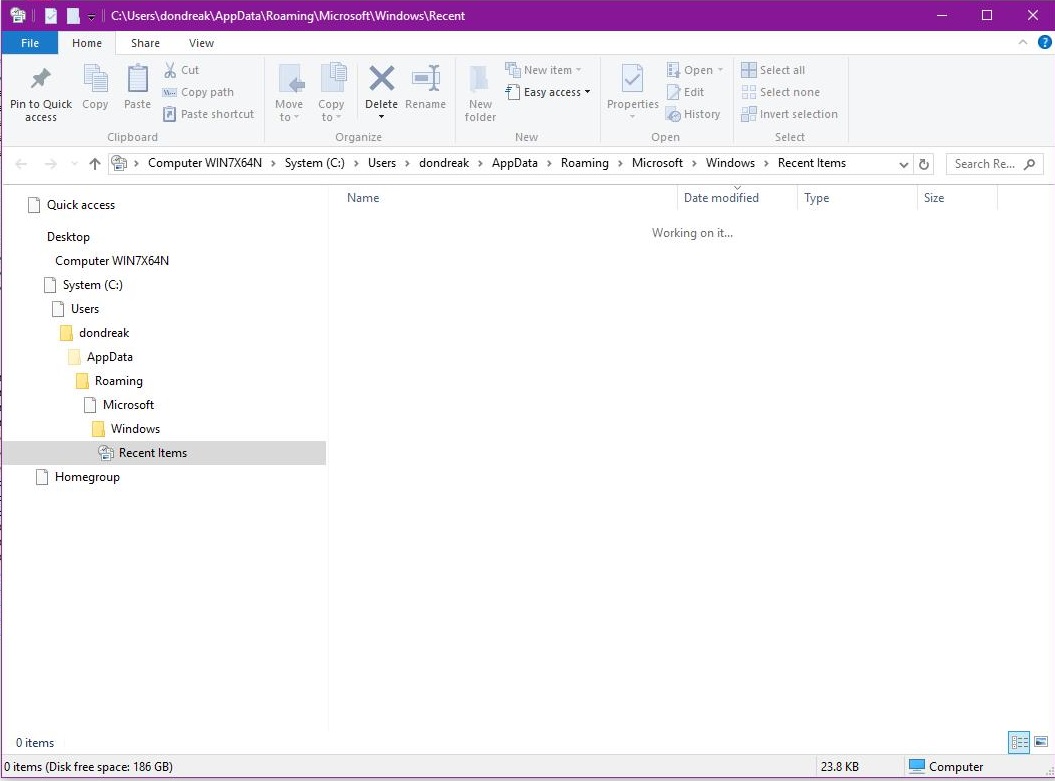This screenshot has height=781, width=1055.
Task: Switch to large icons view in status bar
Action: [1041, 742]
